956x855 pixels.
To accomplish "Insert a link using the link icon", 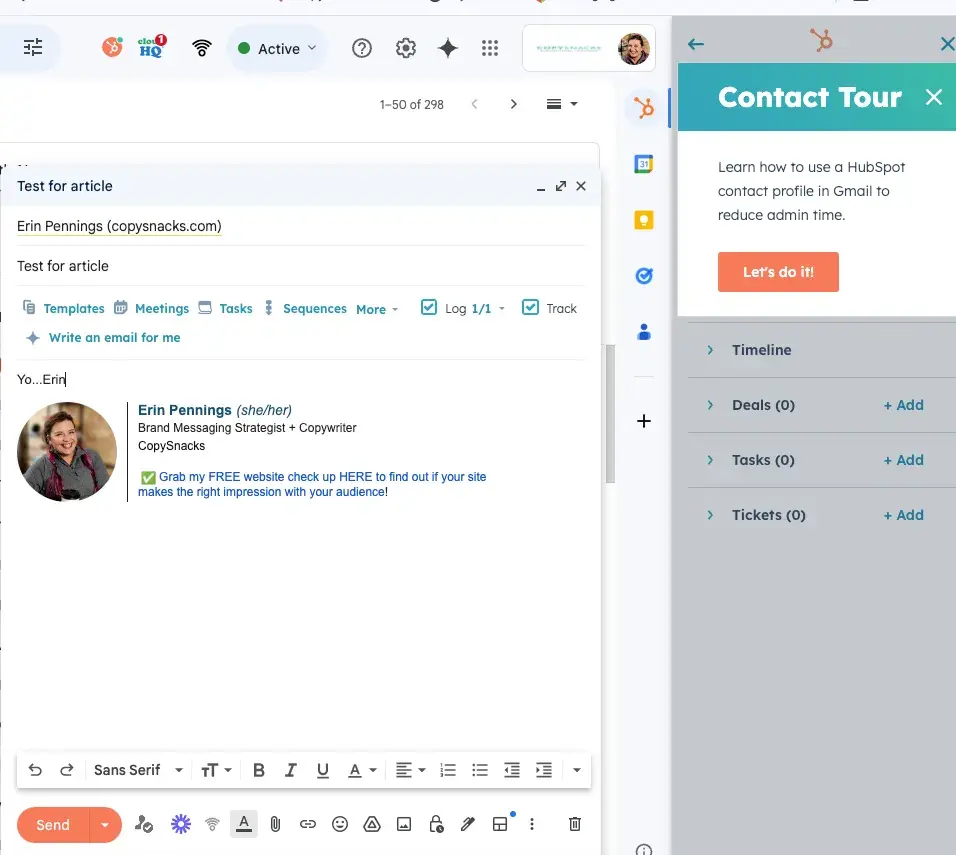I will 308,824.
